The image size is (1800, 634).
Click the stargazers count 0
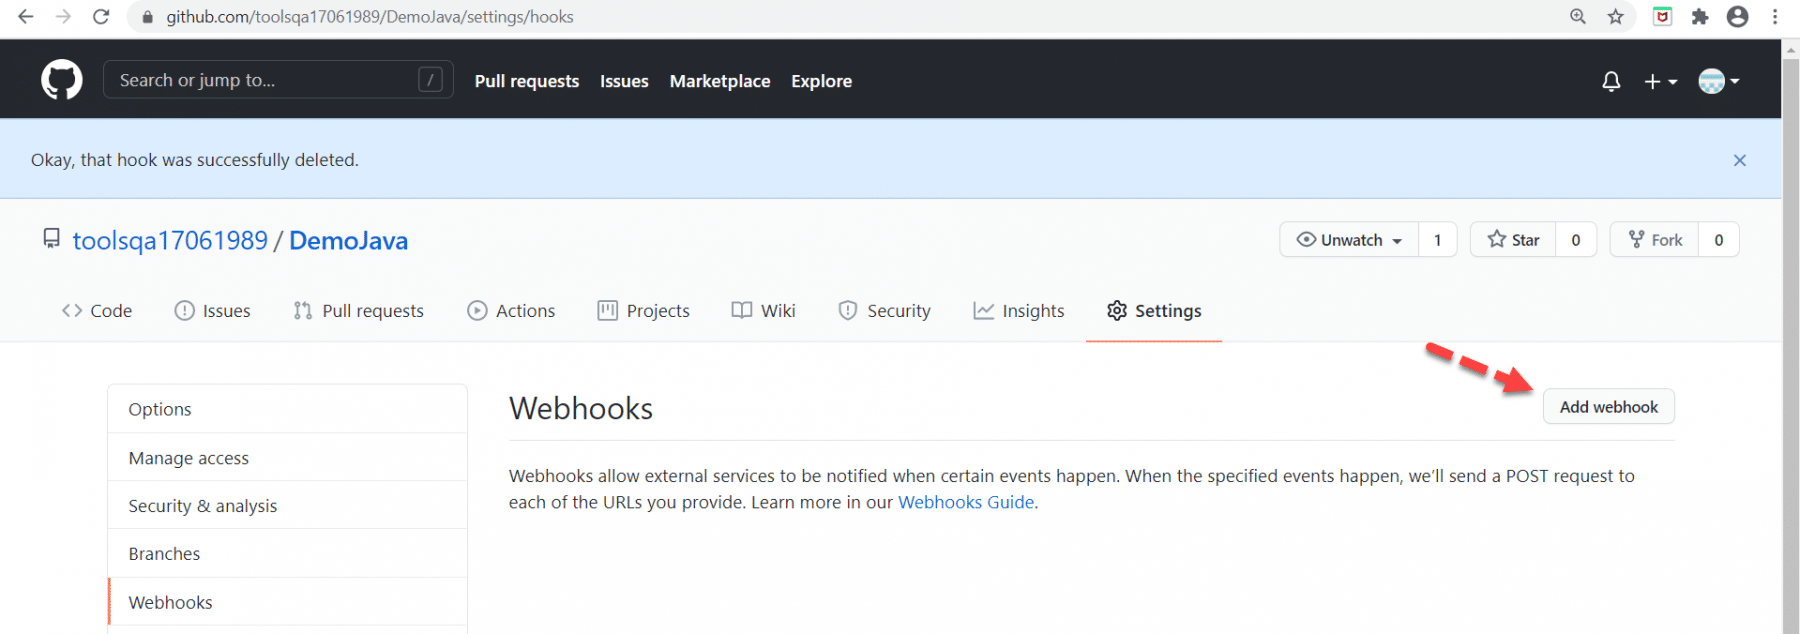pyautogui.click(x=1576, y=240)
